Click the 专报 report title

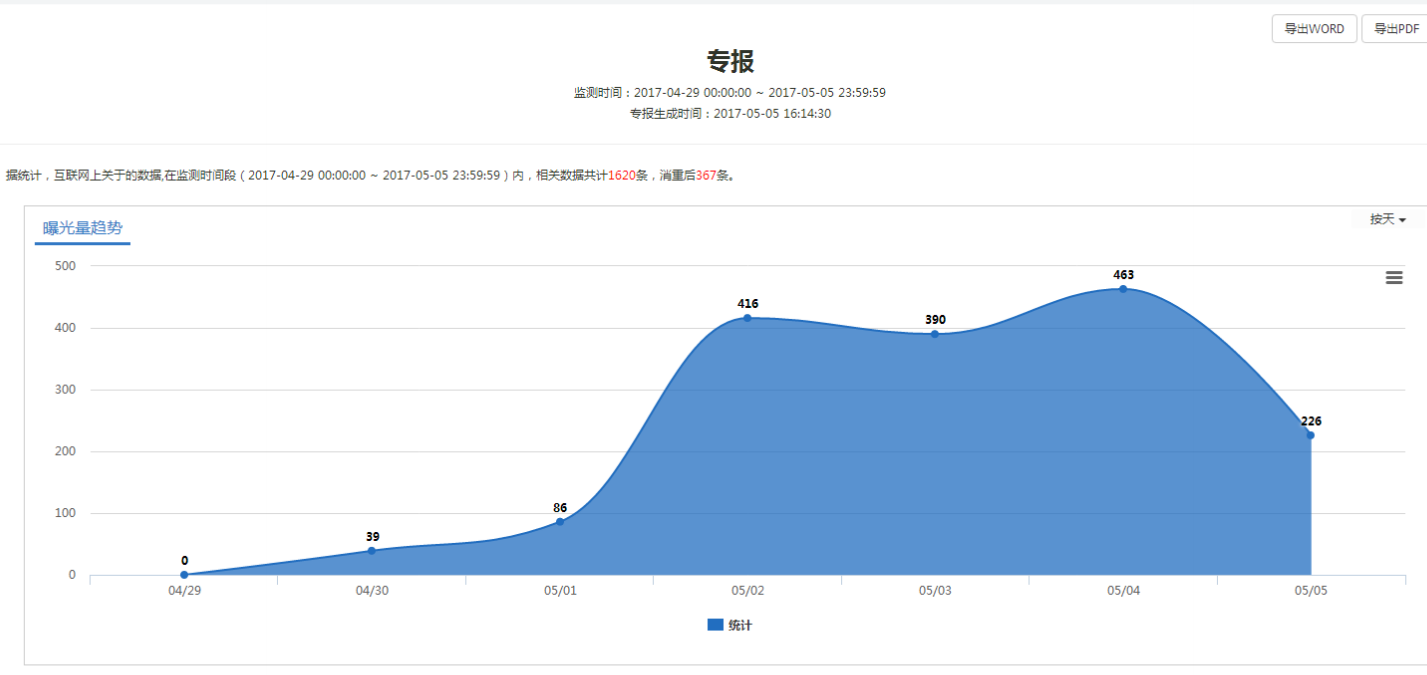[x=731, y=62]
